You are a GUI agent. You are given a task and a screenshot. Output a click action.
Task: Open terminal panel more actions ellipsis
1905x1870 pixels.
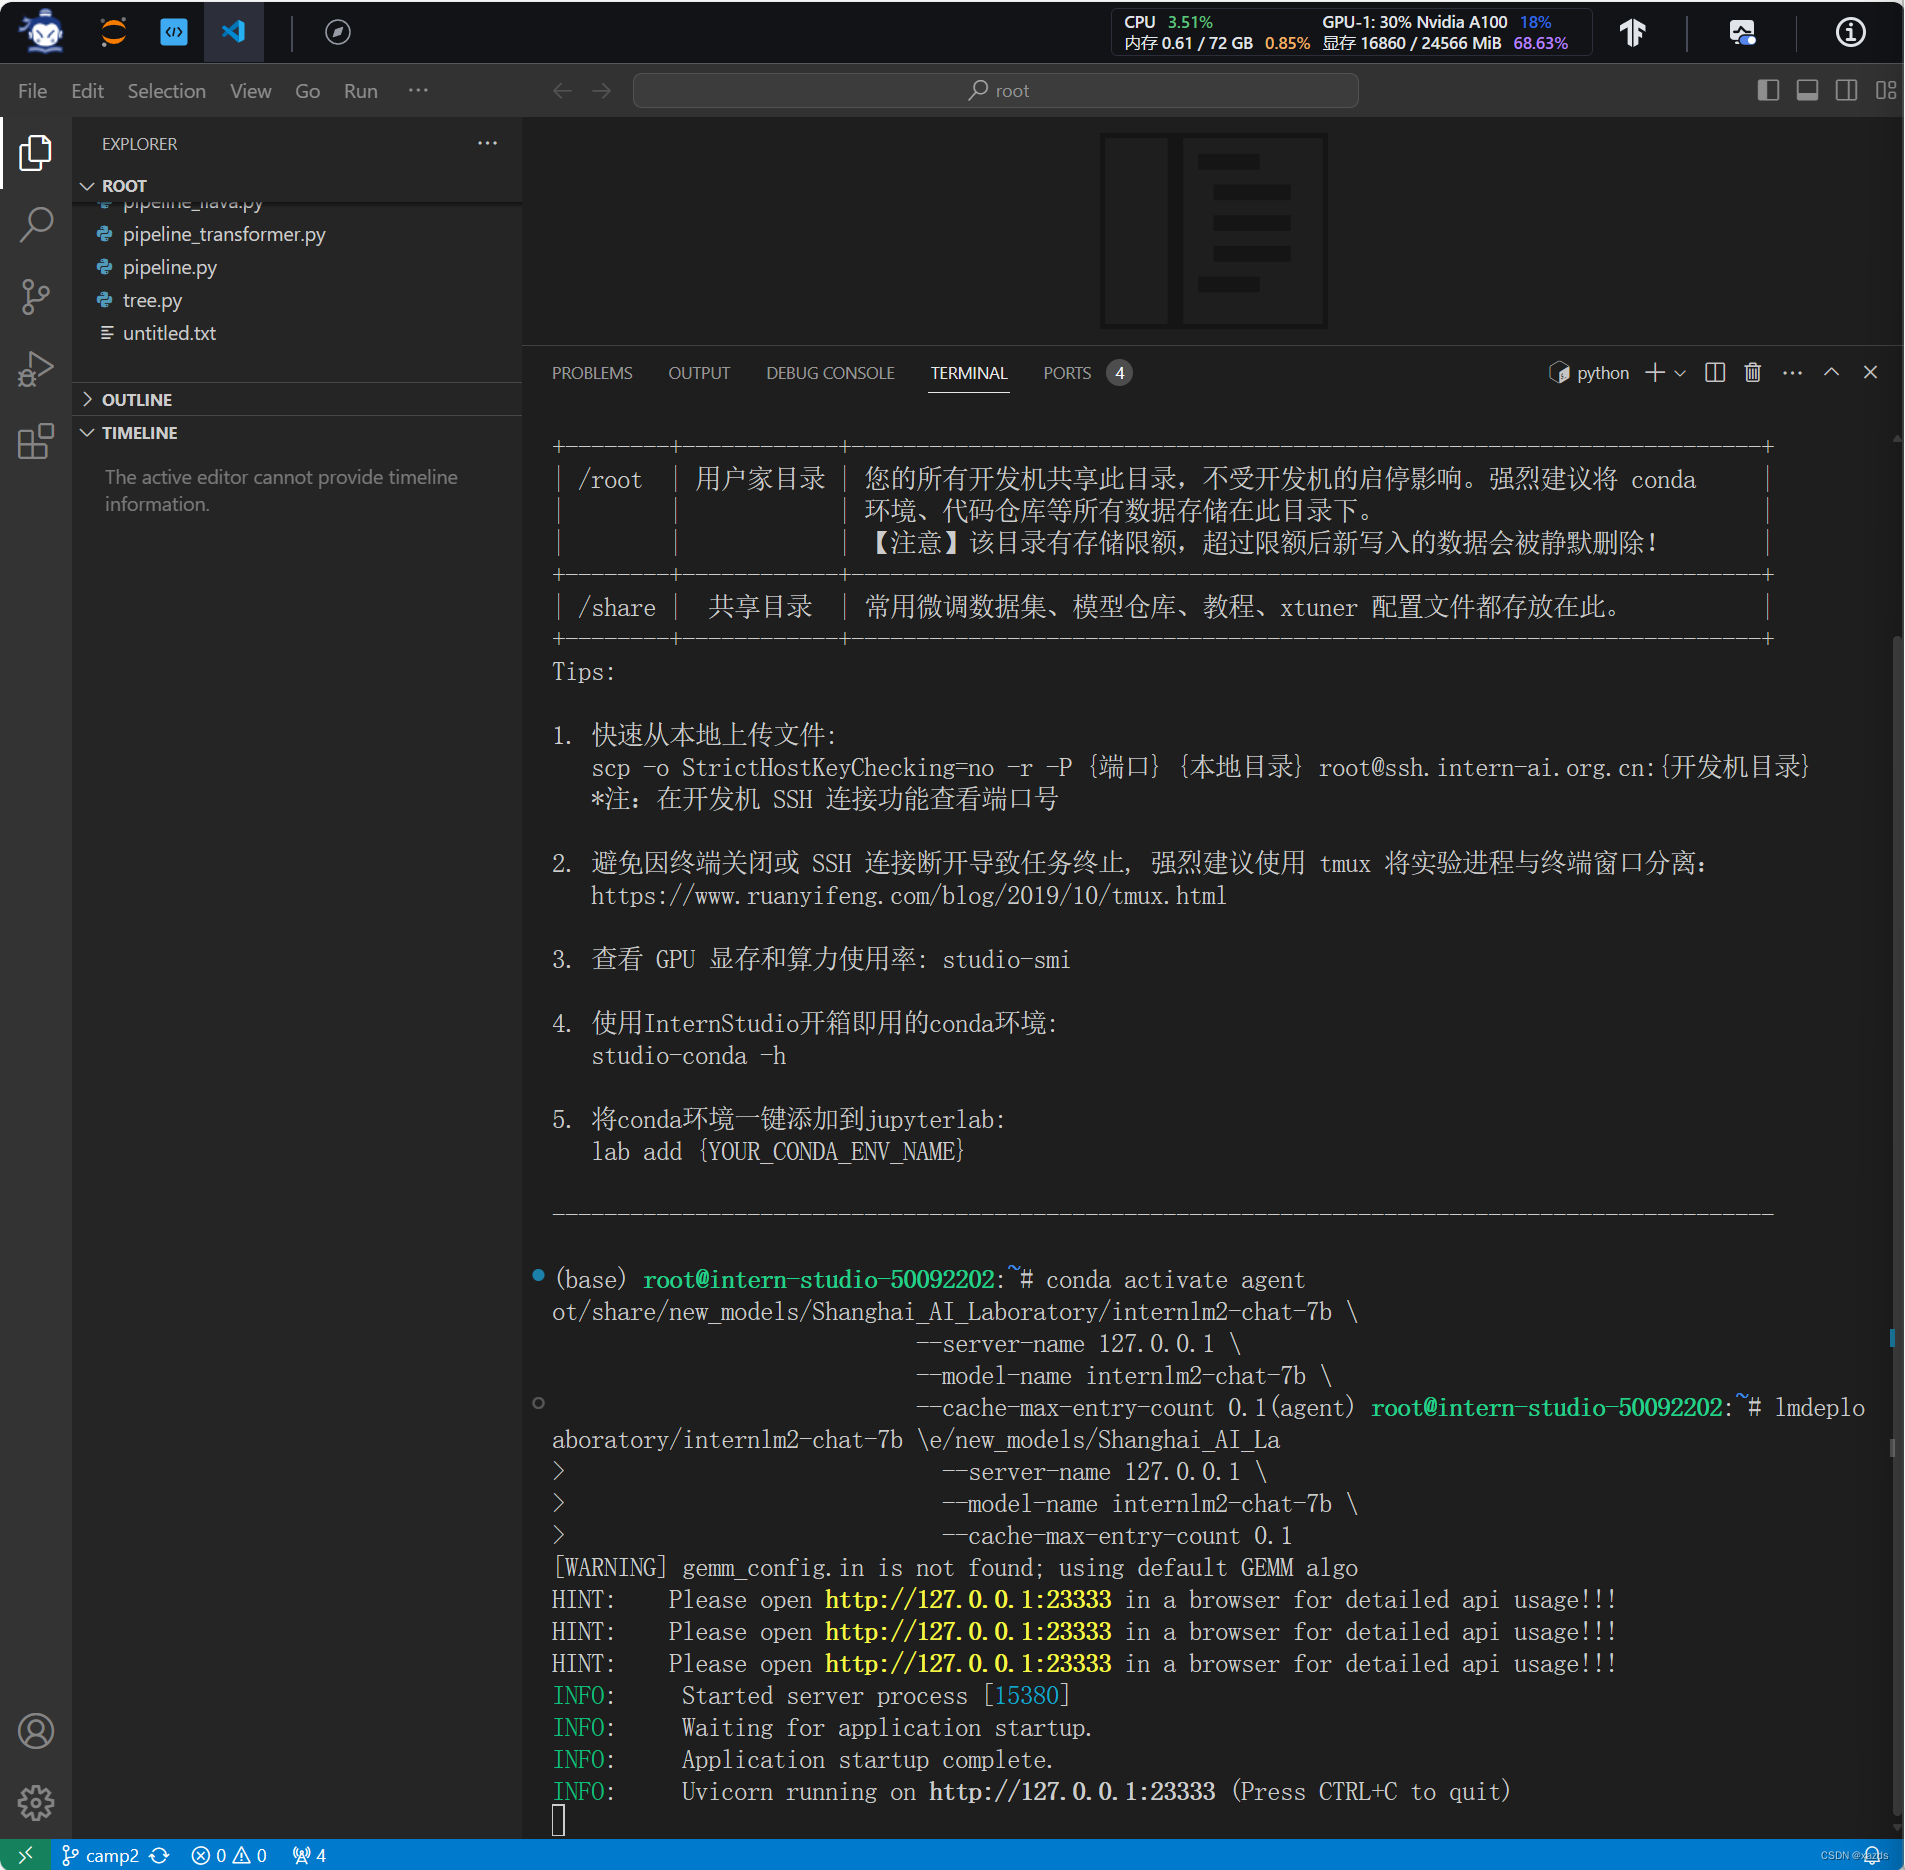1792,373
